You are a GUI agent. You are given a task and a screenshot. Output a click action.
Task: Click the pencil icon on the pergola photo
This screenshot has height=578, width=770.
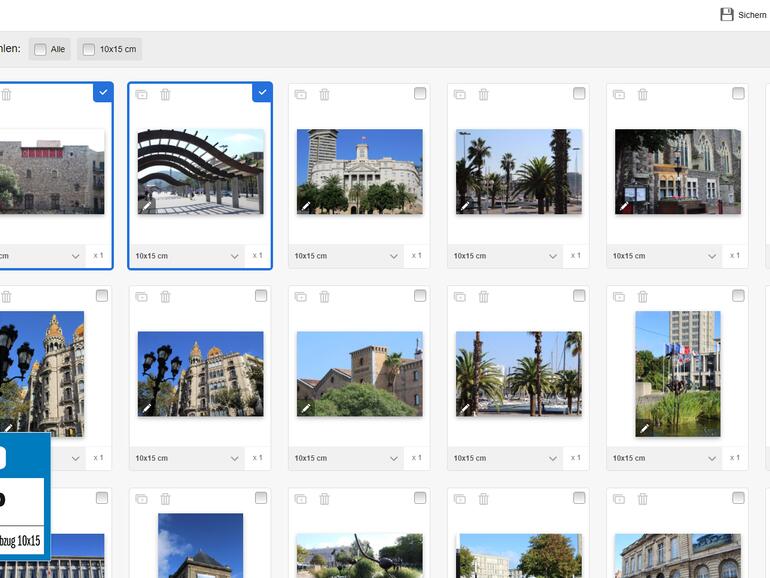147,206
